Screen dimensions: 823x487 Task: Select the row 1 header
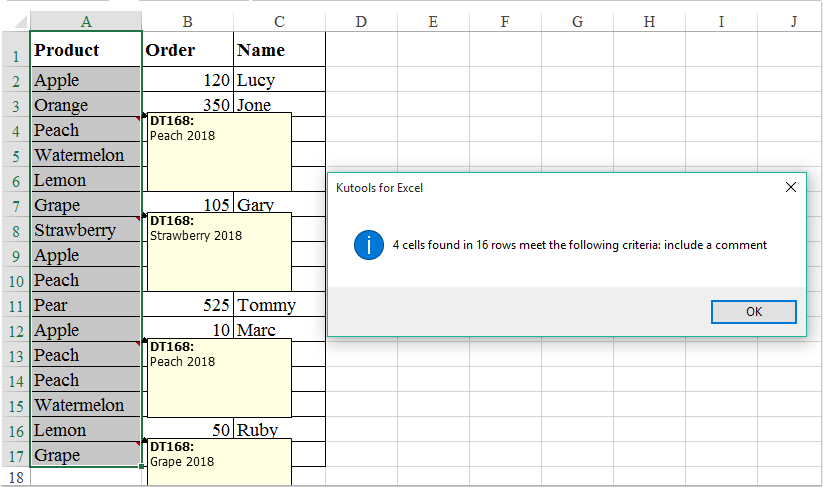tap(15, 51)
